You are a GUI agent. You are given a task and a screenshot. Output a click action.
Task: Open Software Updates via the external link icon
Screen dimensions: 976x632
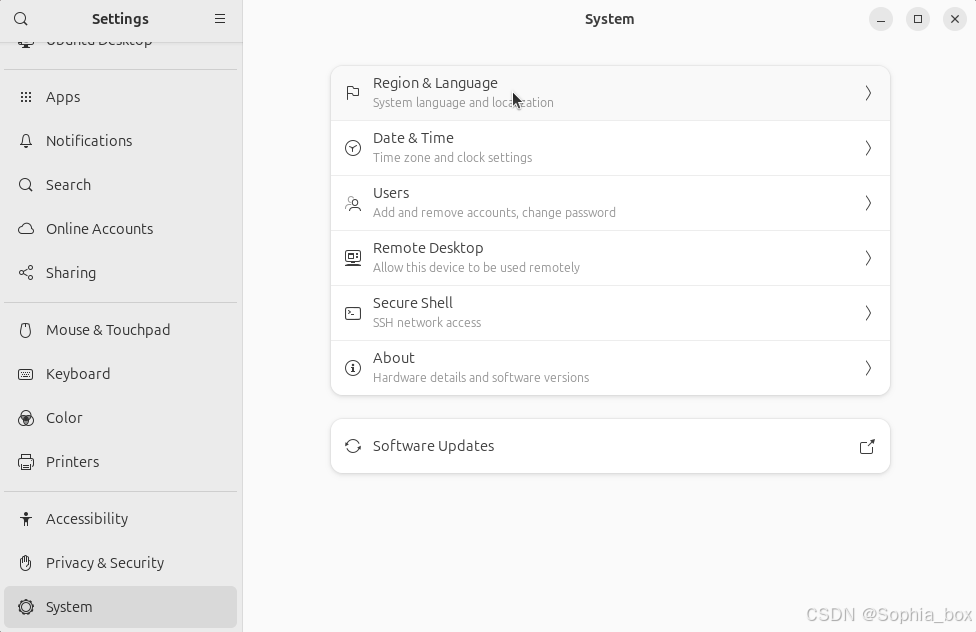click(x=867, y=446)
